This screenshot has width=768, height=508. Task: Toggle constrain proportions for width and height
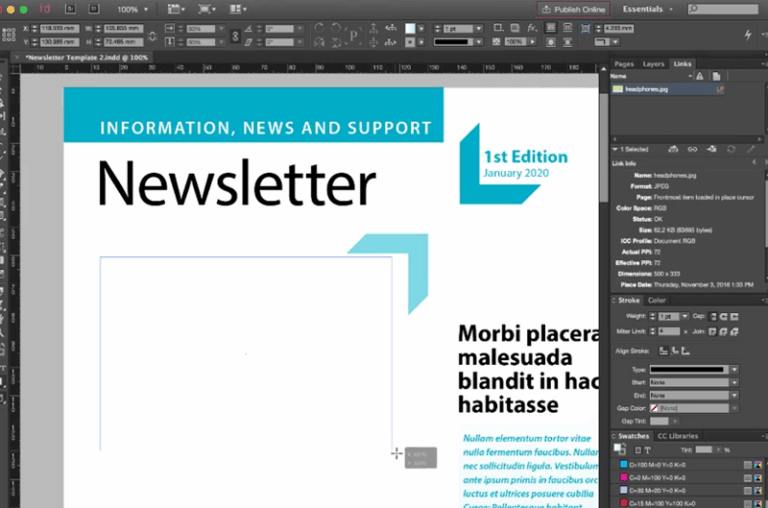click(x=152, y=35)
